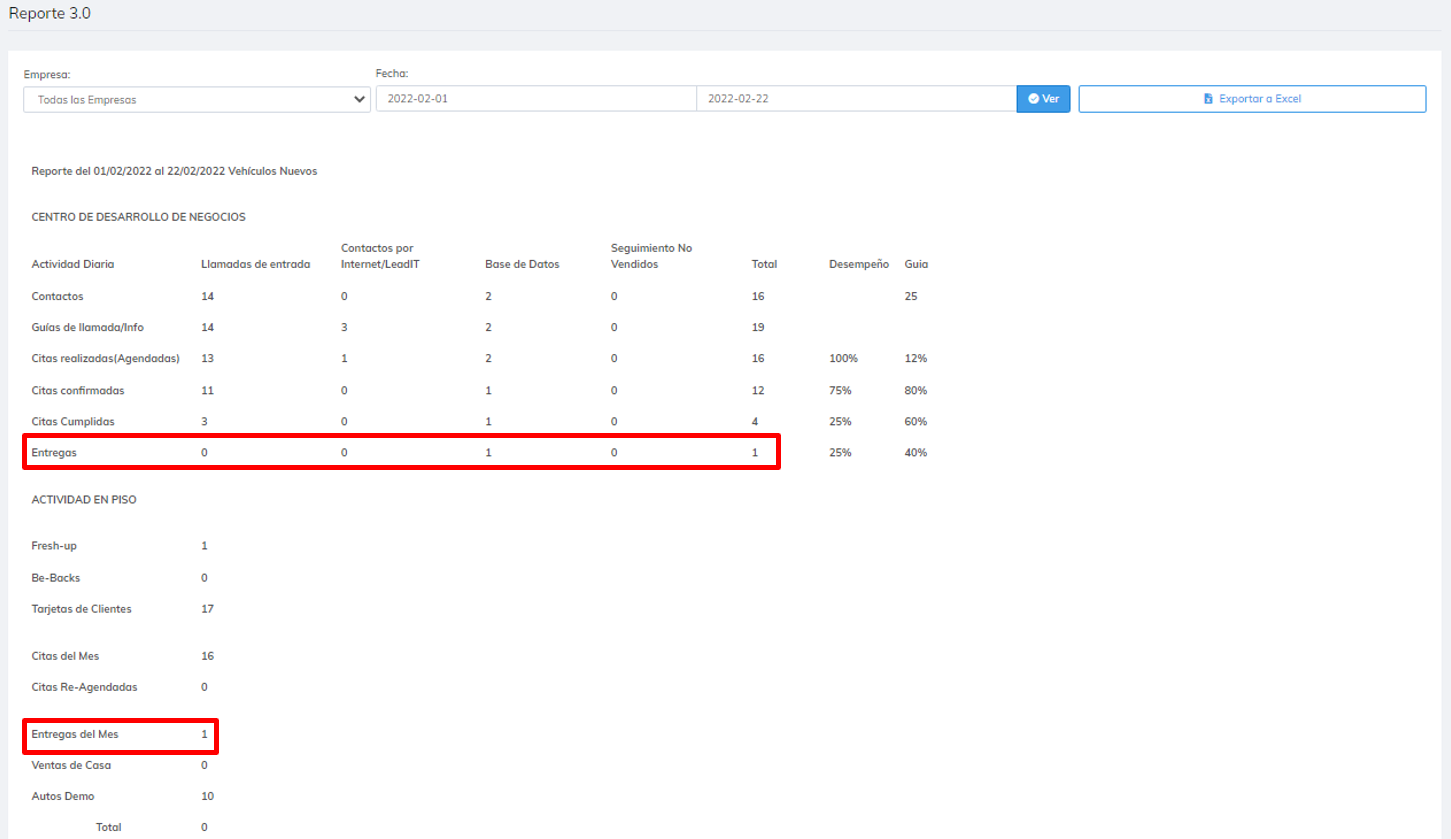The image size is (1451, 839).
Task: Select the Desempeño column header
Action: [x=858, y=264]
